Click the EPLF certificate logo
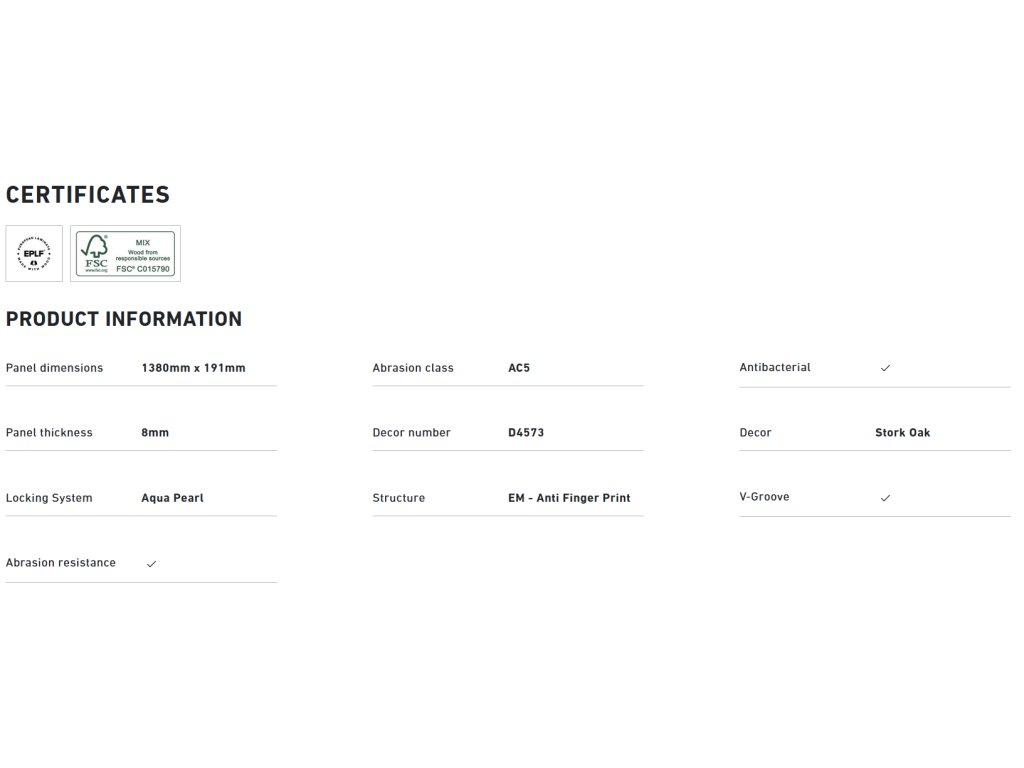The height and width of the screenshot is (768, 1024). pos(34,254)
